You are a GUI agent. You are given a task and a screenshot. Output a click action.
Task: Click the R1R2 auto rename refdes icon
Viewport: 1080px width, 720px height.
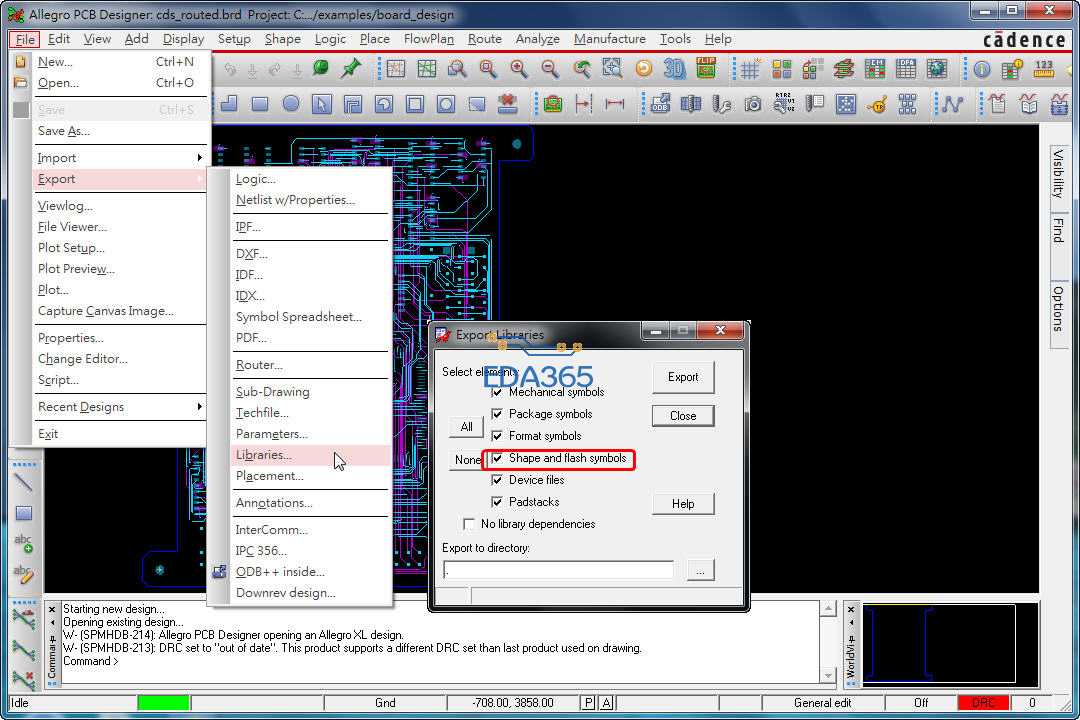784,104
